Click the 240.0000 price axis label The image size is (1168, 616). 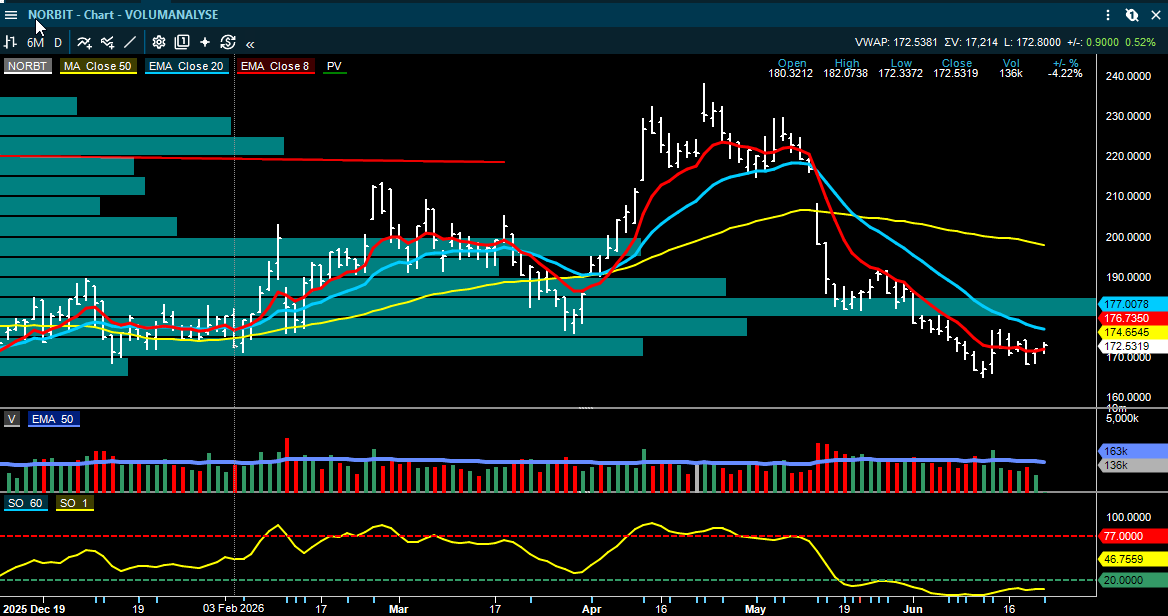1130,76
